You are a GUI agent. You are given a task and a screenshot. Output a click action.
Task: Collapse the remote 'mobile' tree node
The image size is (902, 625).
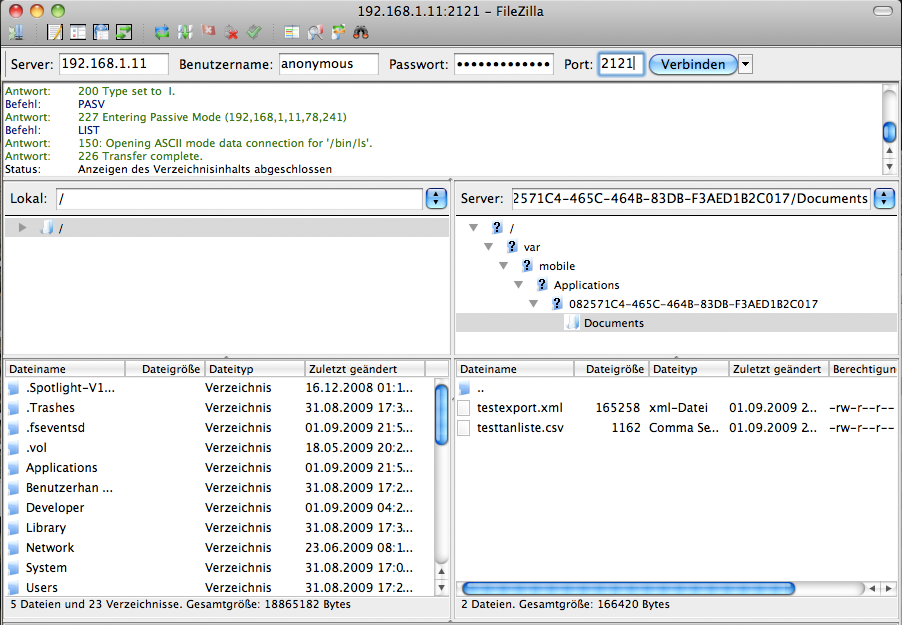[x=503, y=265]
